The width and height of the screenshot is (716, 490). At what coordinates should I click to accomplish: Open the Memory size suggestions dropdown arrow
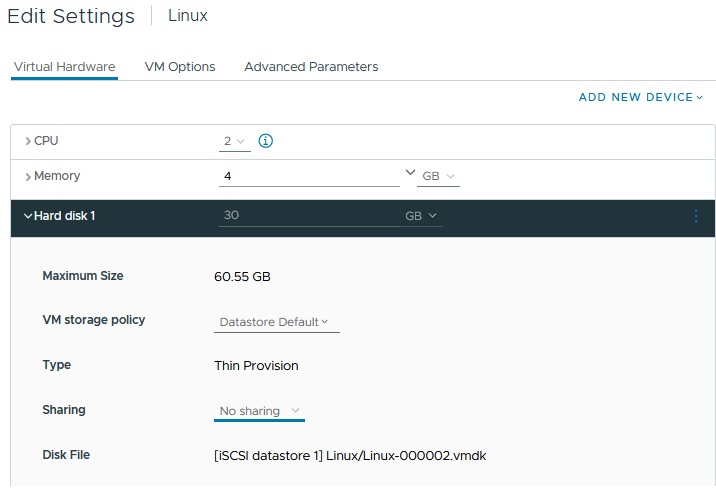(x=409, y=174)
